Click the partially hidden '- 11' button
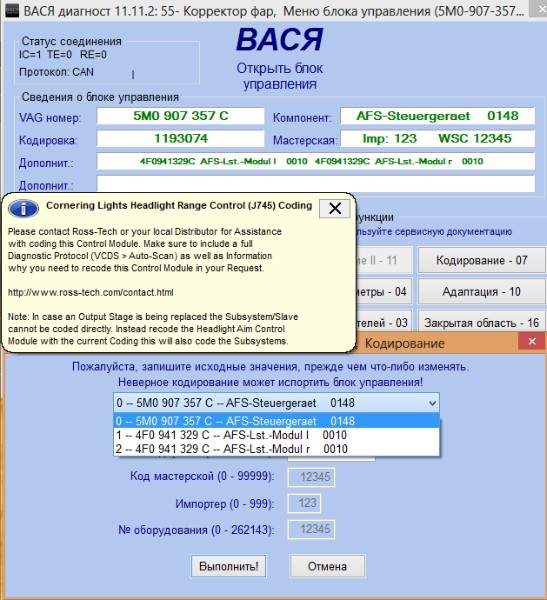Screen dimensions: 547x600 (x=384, y=260)
